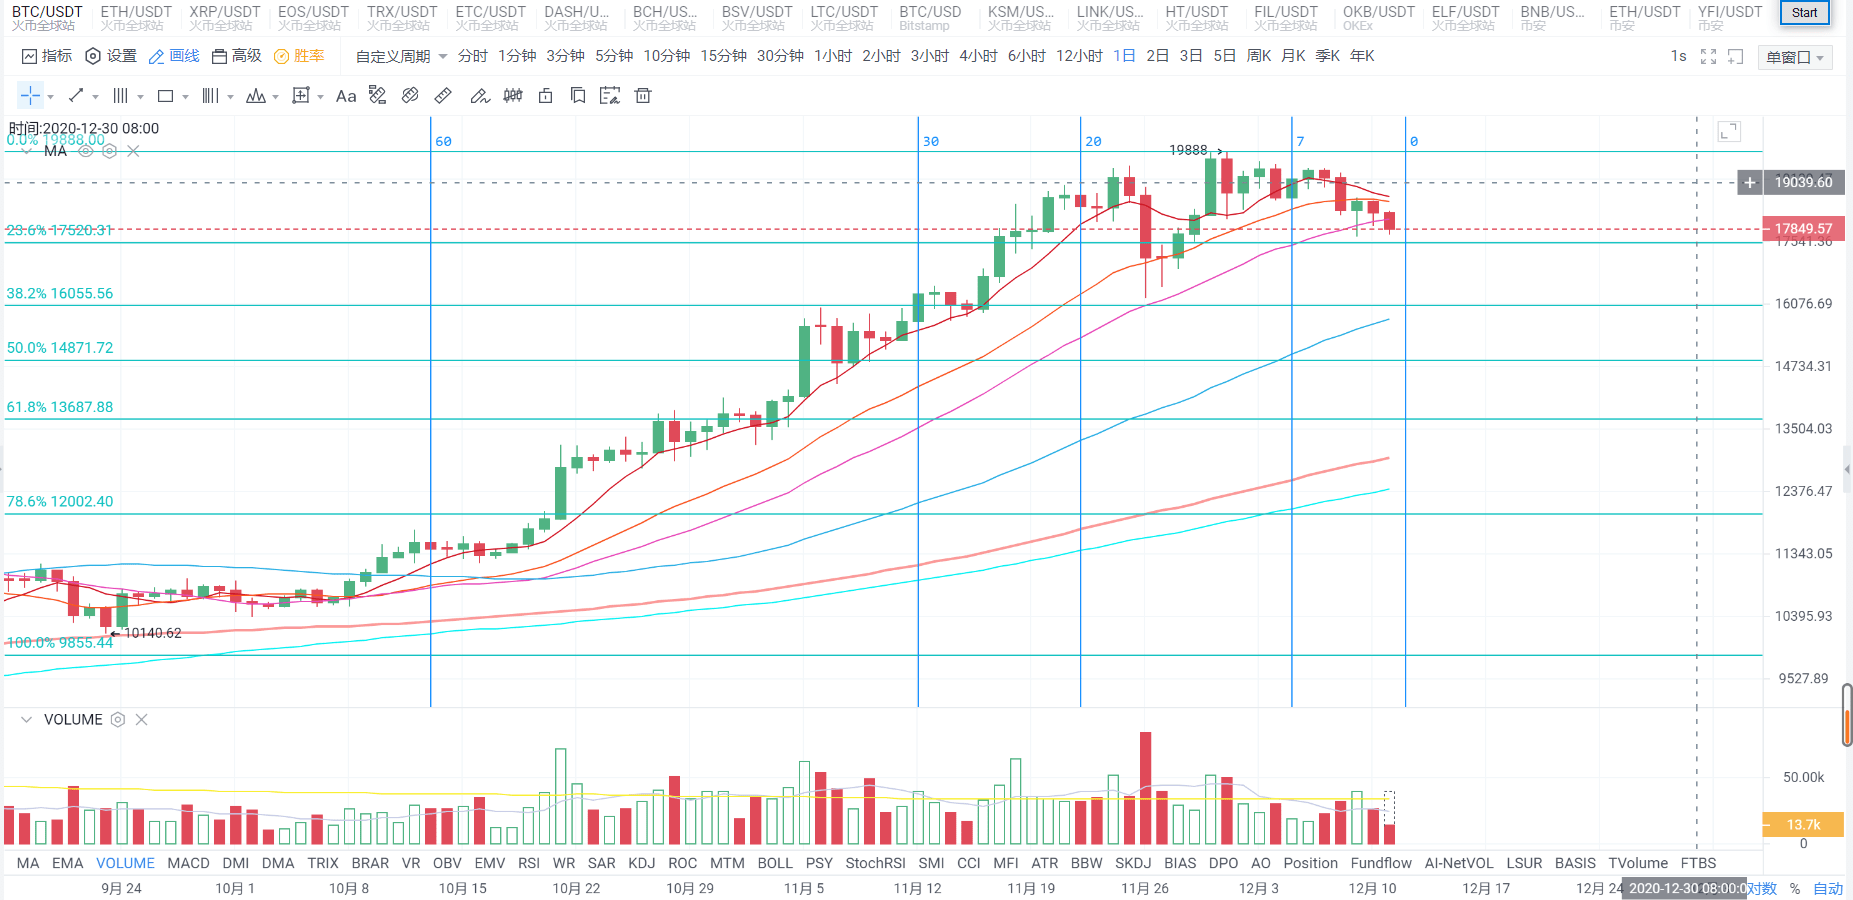Click the Start button
This screenshot has width=1853, height=900.
click(1804, 13)
